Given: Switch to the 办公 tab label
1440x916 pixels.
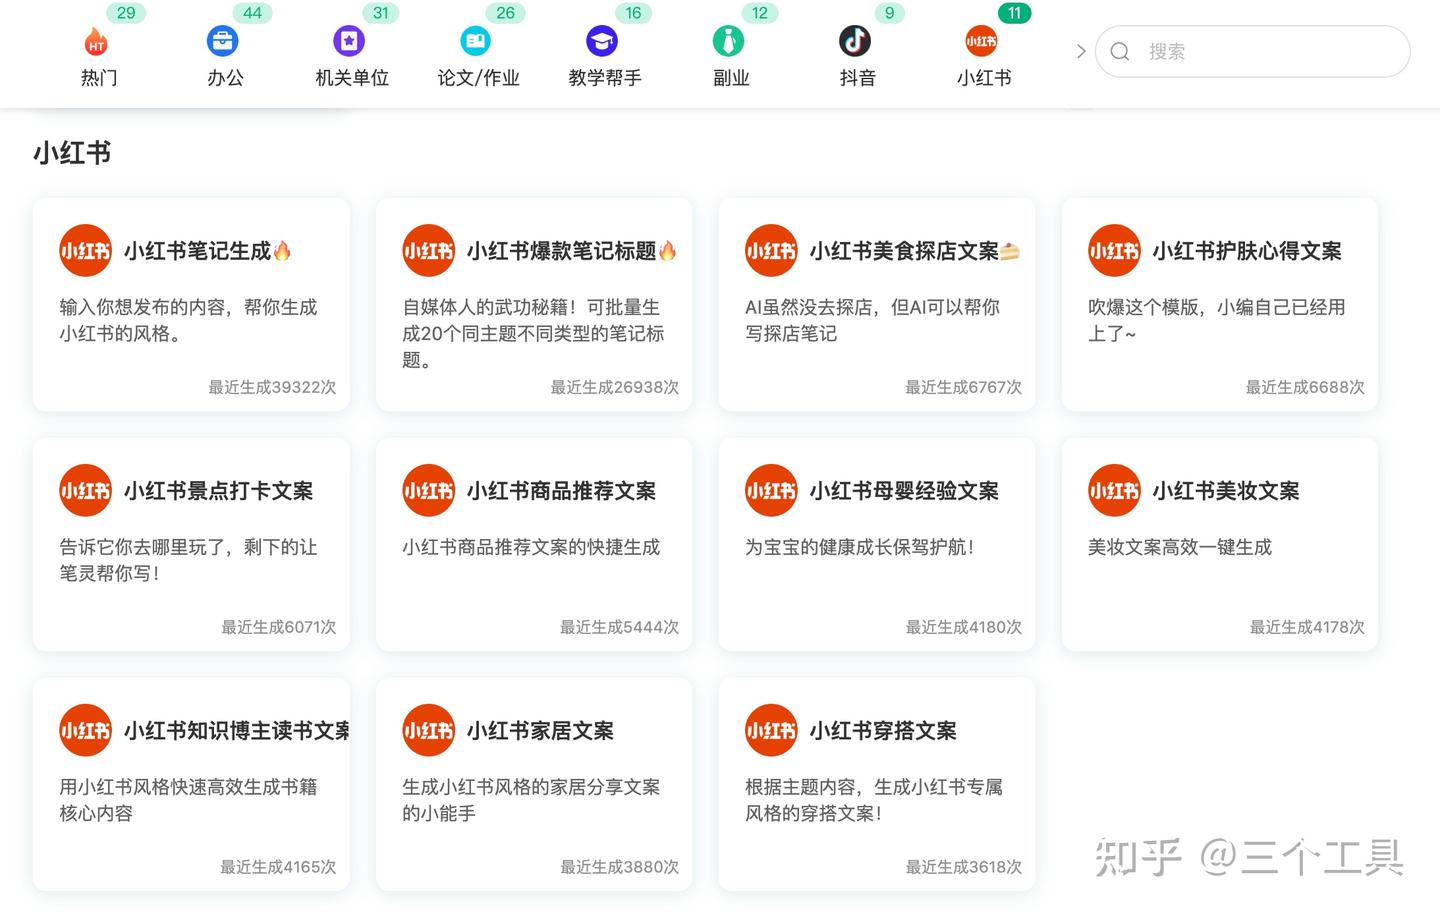Looking at the screenshot, I should click(x=225, y=78).
